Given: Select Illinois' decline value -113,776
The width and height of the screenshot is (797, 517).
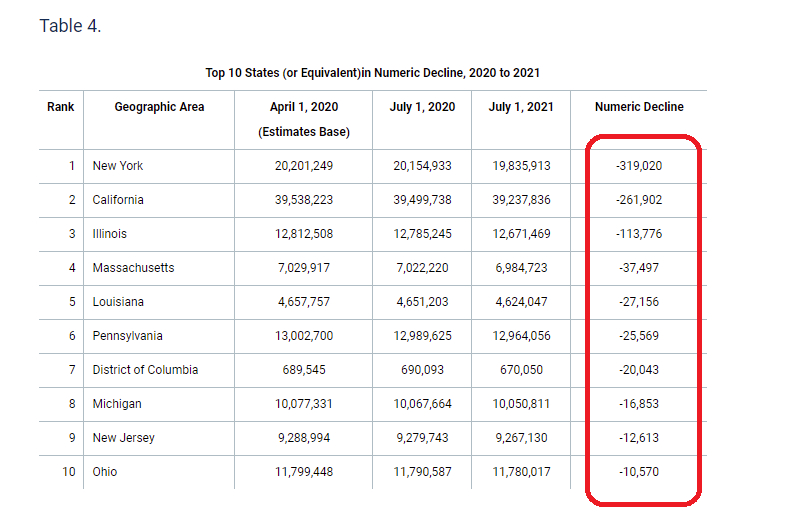Looking at the screenshot, I should pyautogui.click(x=639, y=234).
